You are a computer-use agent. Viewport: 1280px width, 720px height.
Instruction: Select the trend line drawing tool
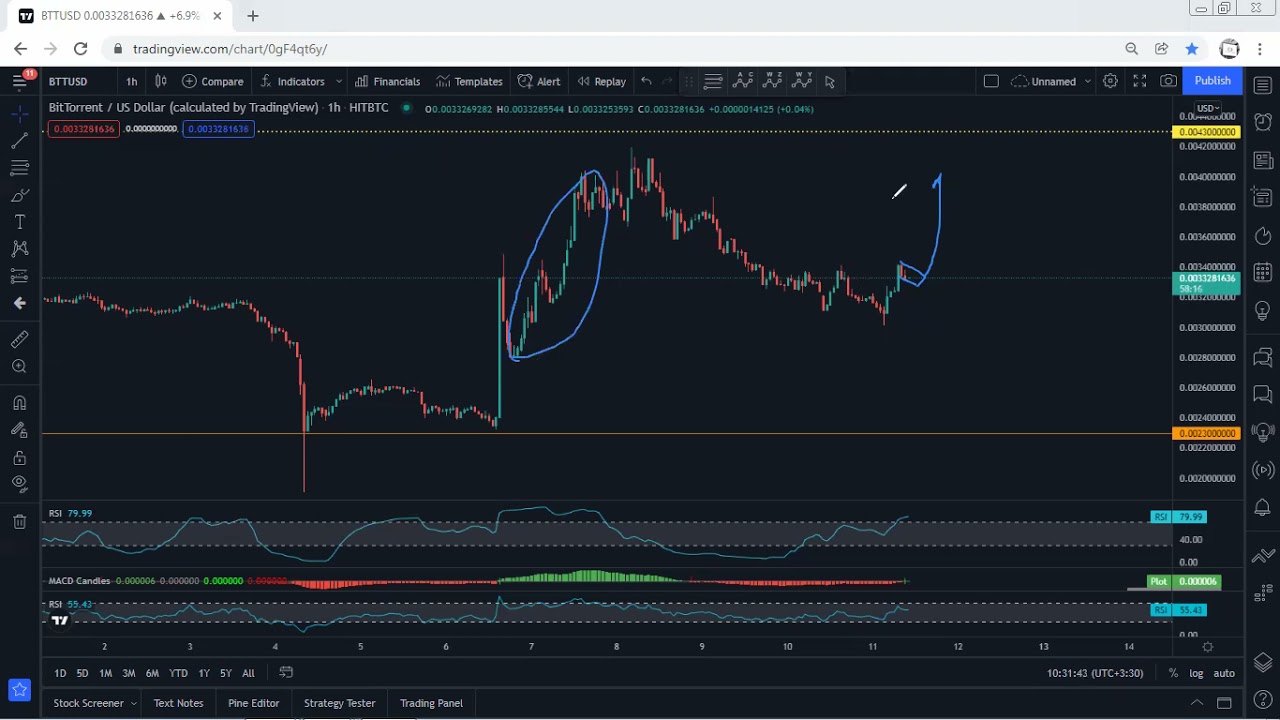click(x=19, y=142)
